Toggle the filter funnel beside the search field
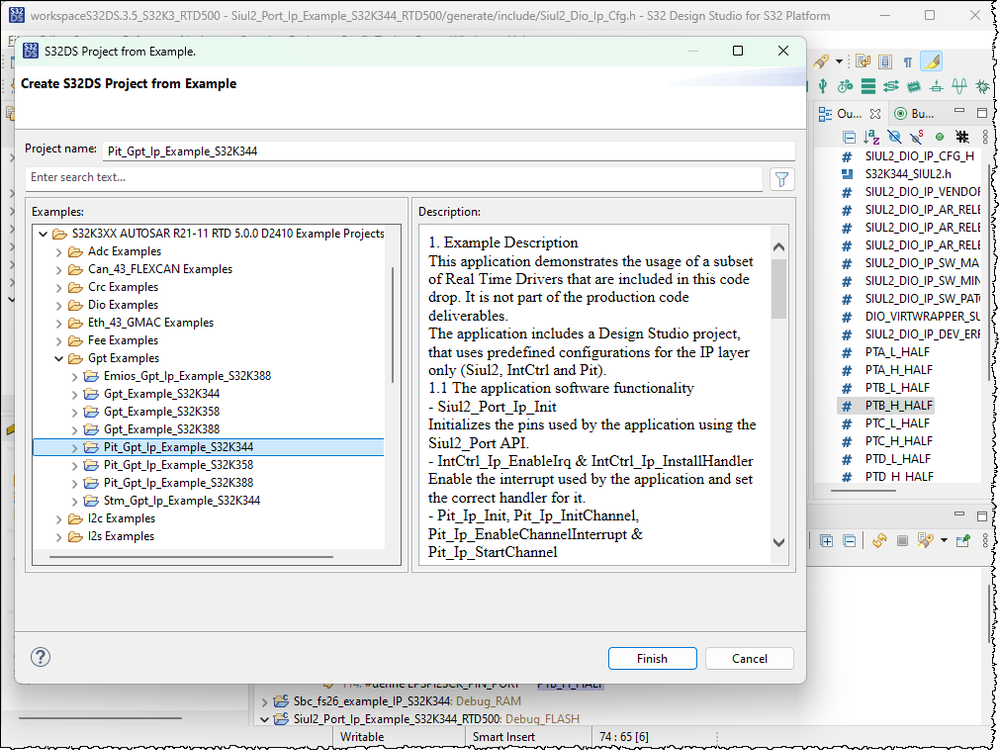Screen dimensions: 999x753 pos(781,177)
